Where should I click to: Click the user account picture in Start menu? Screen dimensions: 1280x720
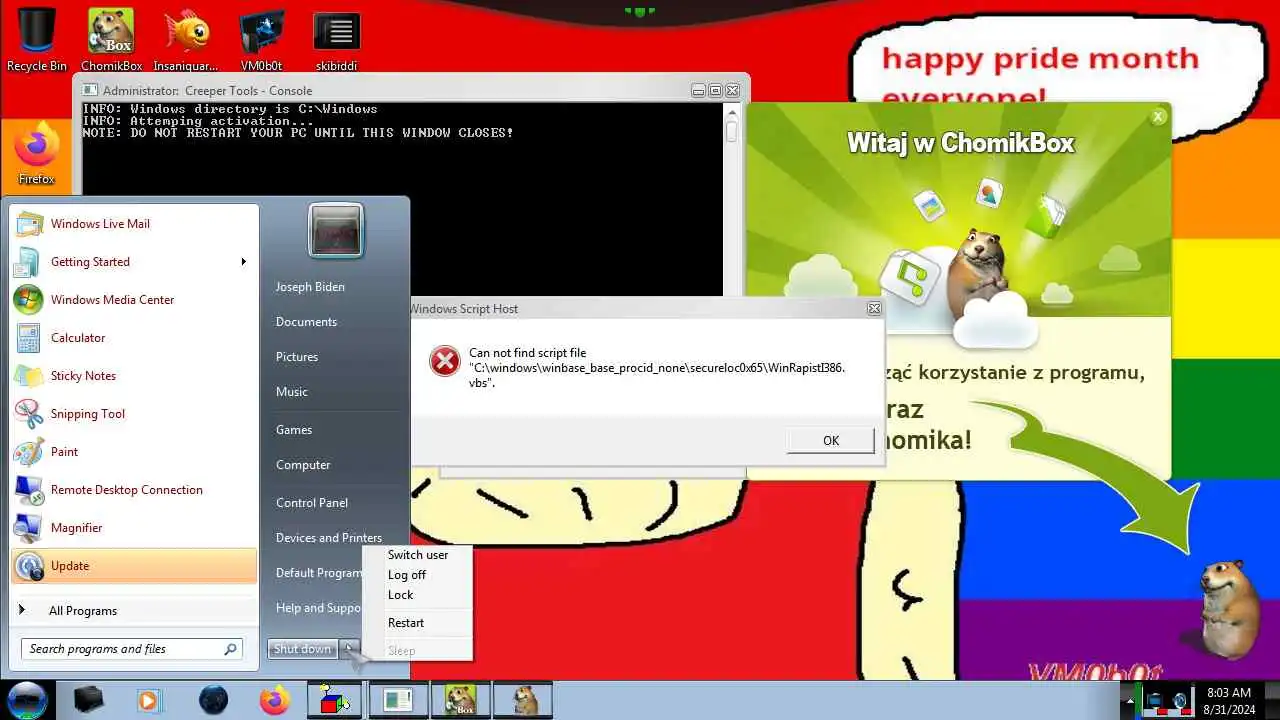336,231
